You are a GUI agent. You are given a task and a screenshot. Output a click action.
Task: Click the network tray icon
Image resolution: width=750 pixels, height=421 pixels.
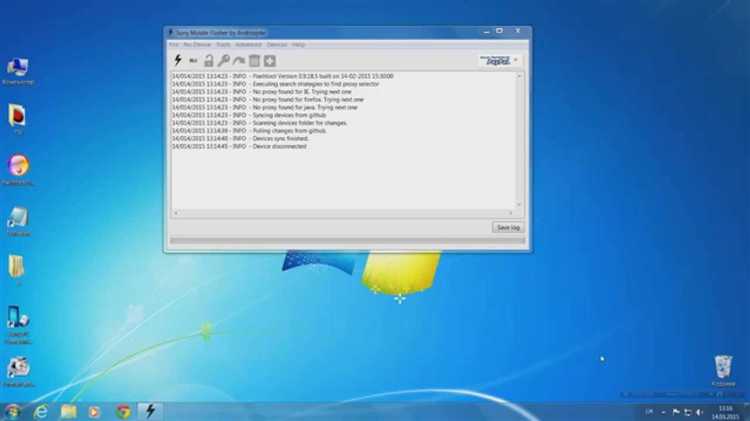[687, 412]
